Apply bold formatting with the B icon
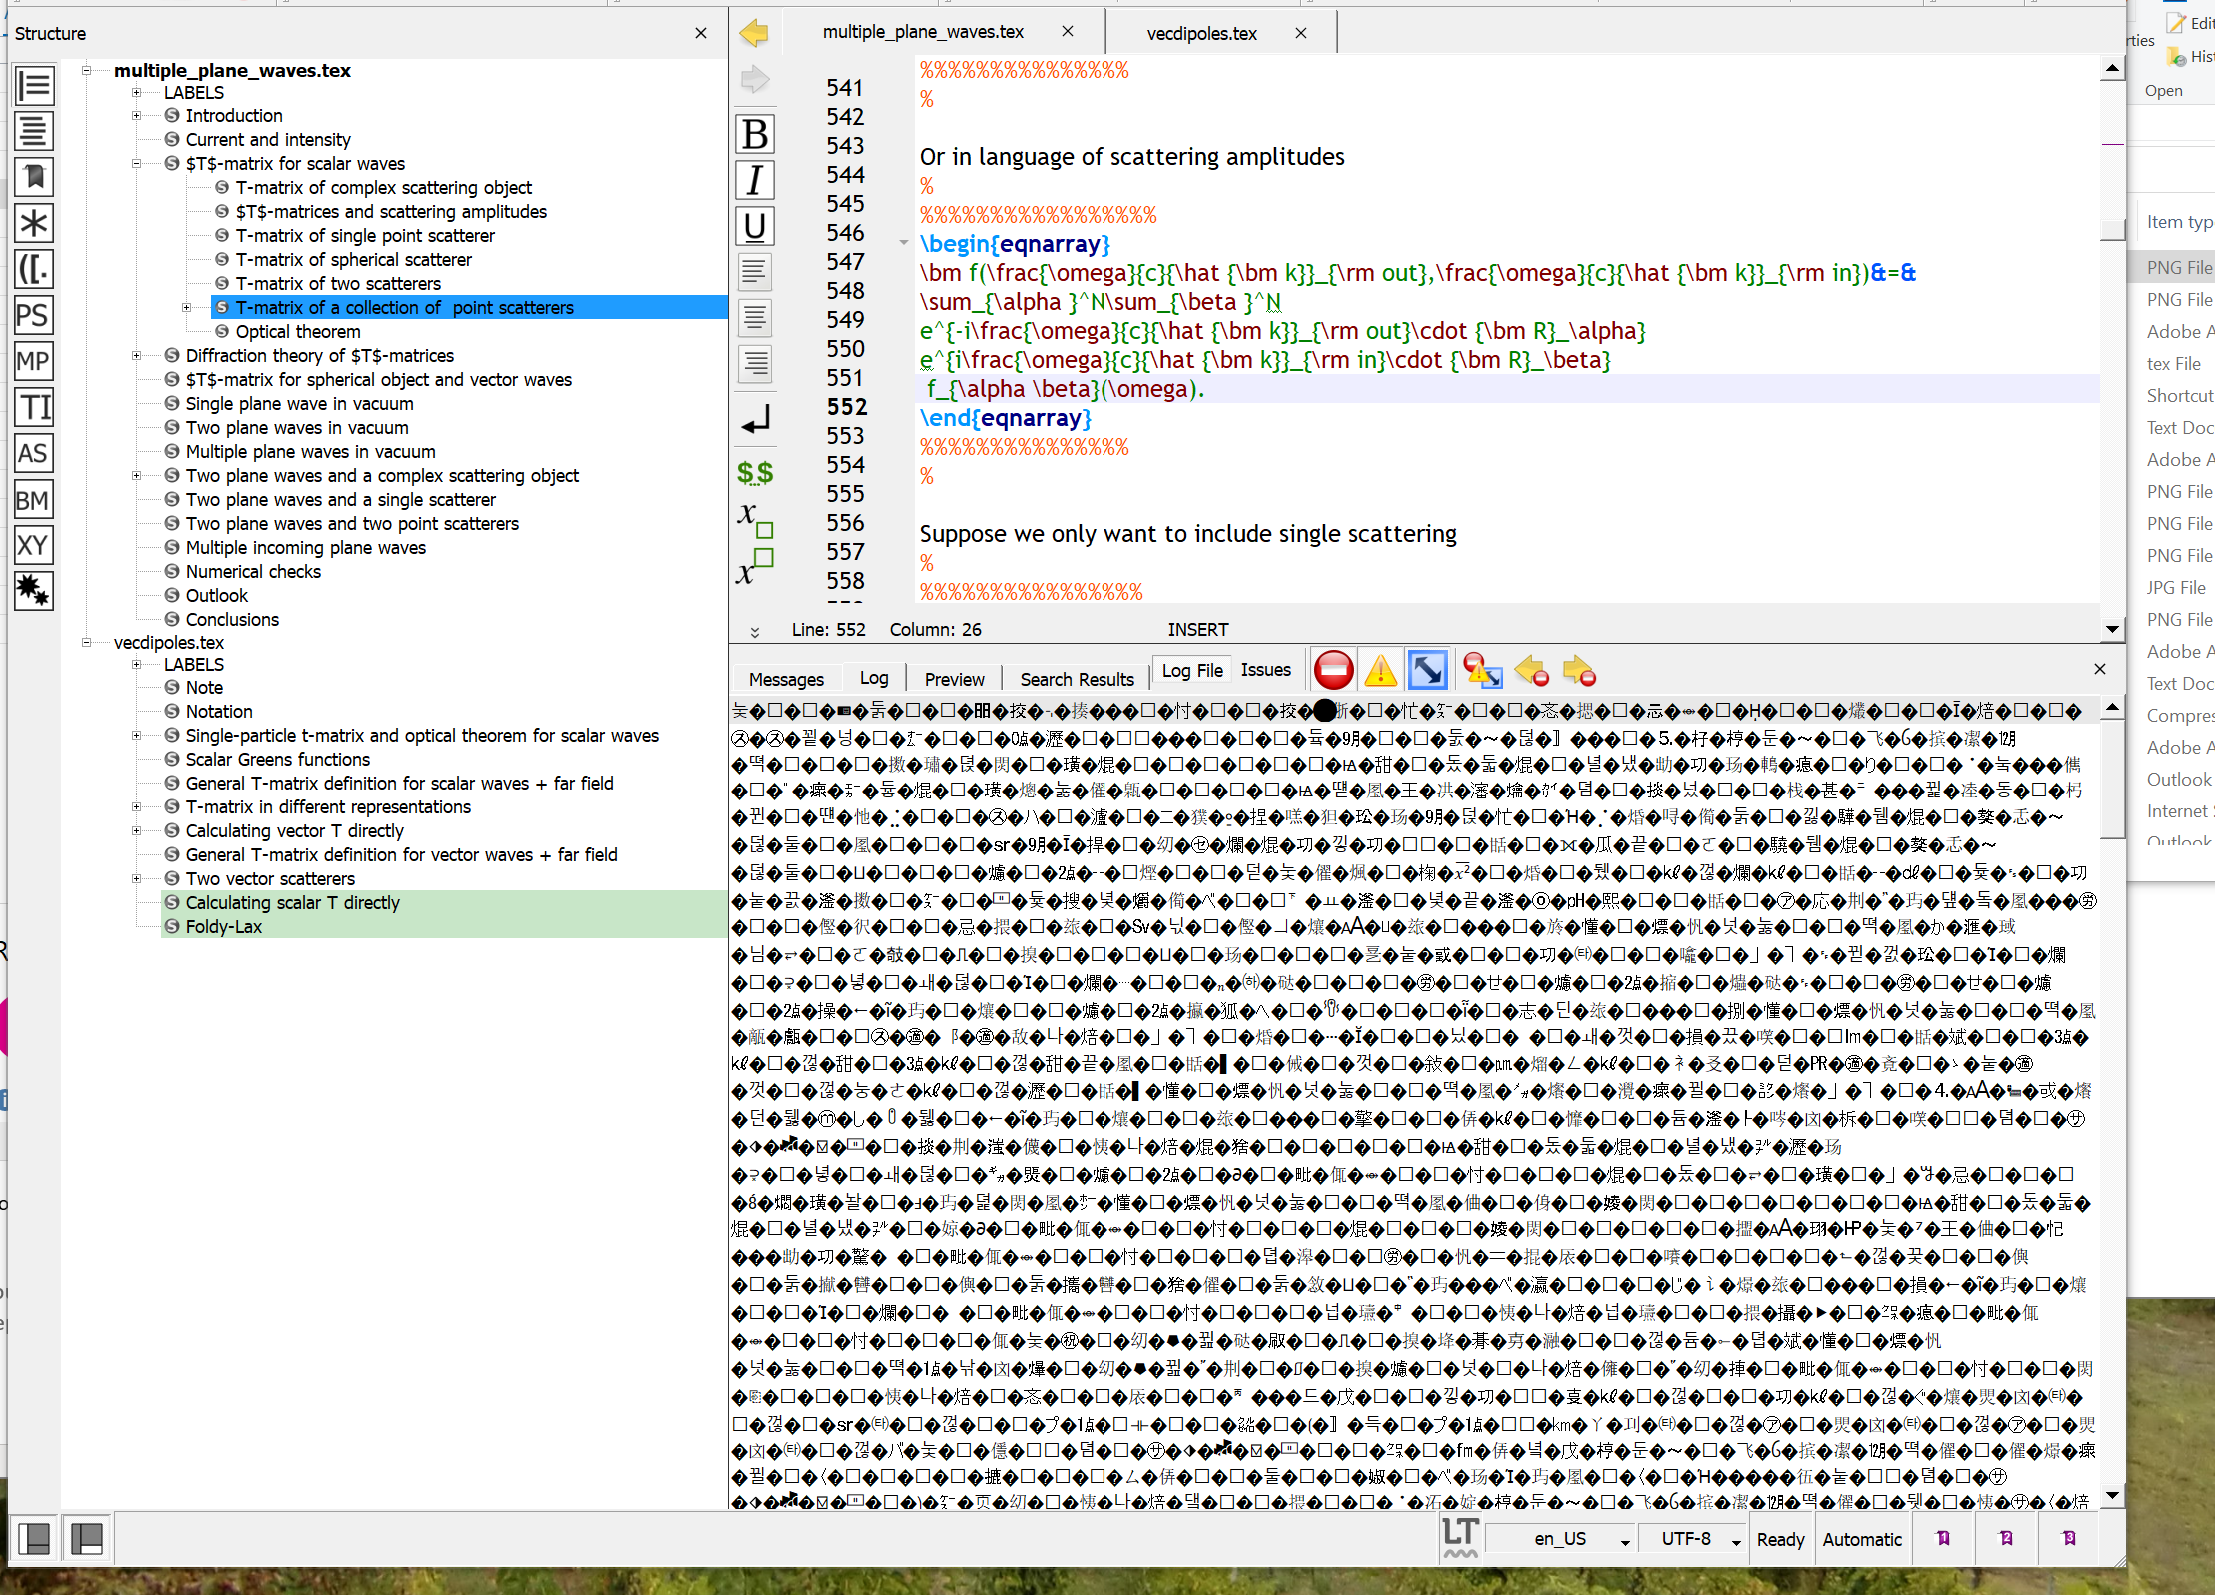 (x=754, y=133)
